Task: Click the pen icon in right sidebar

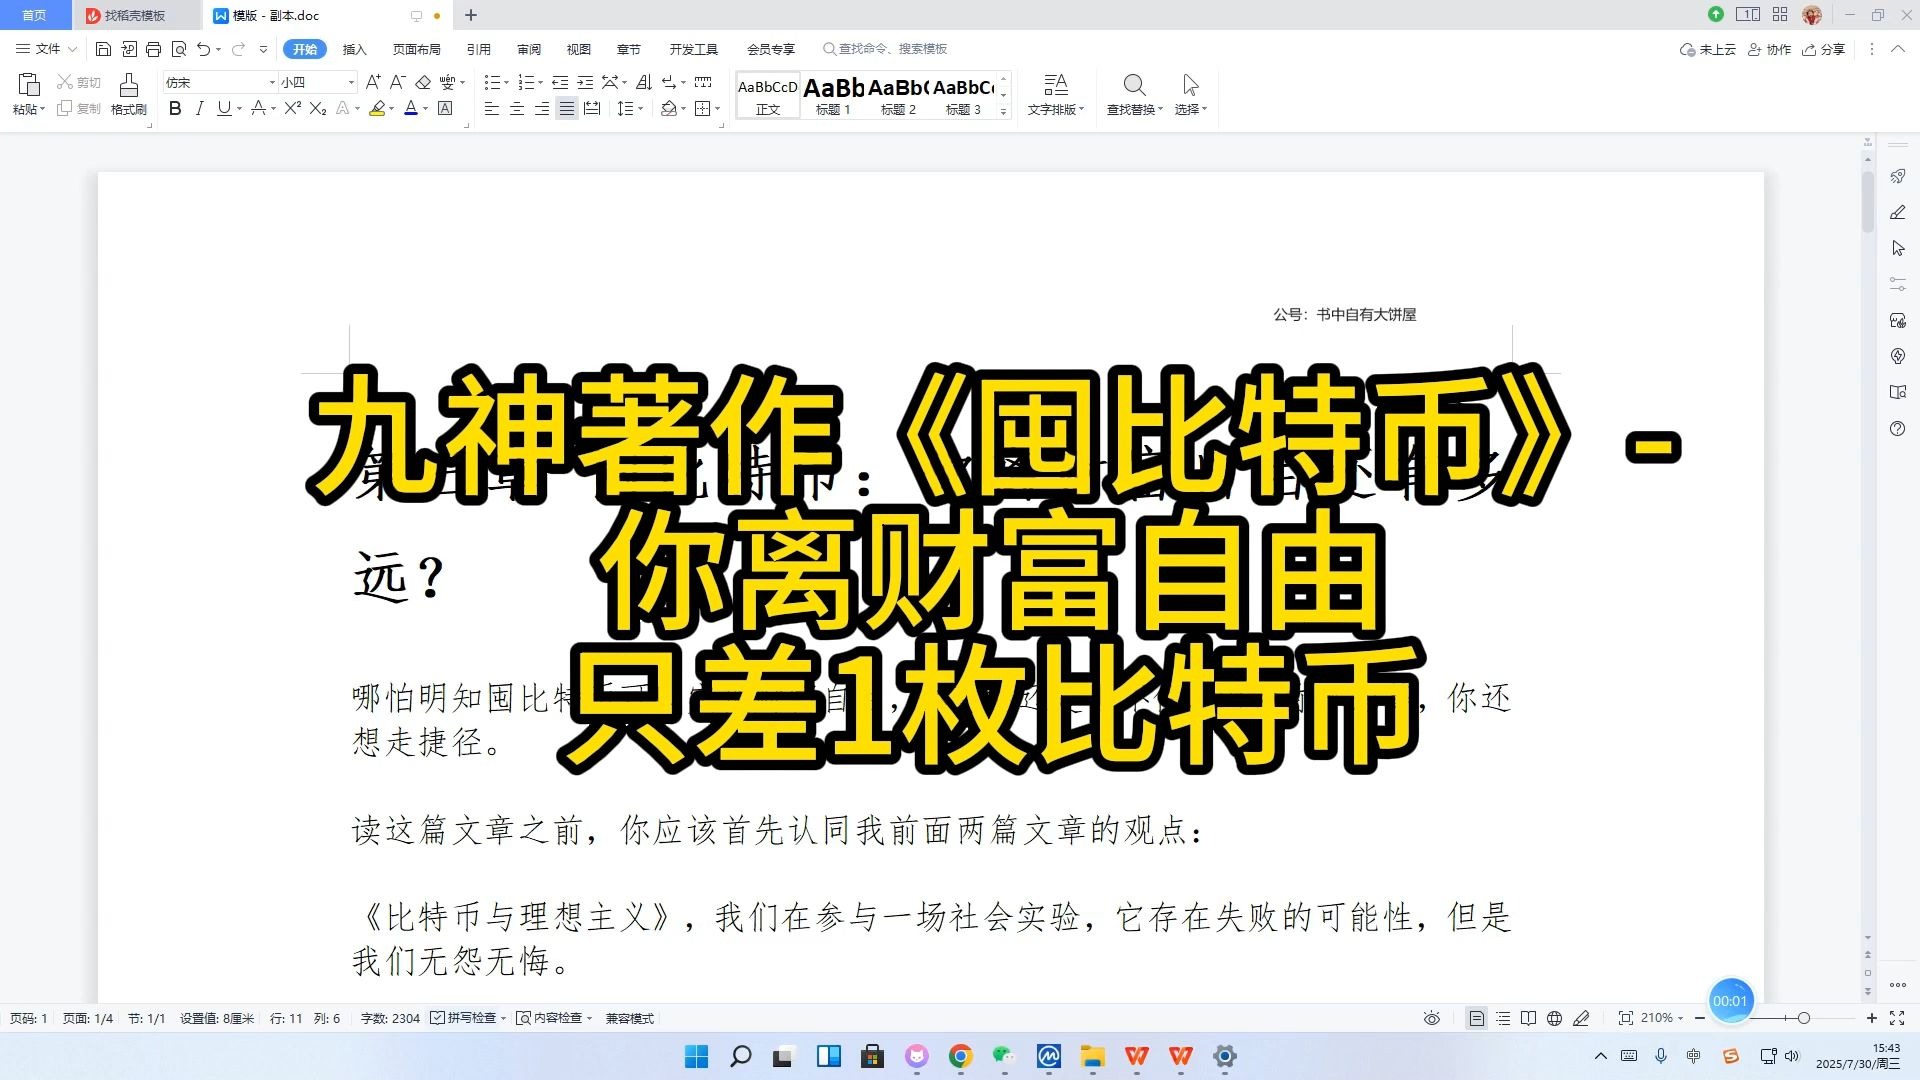Action: 1898,212
